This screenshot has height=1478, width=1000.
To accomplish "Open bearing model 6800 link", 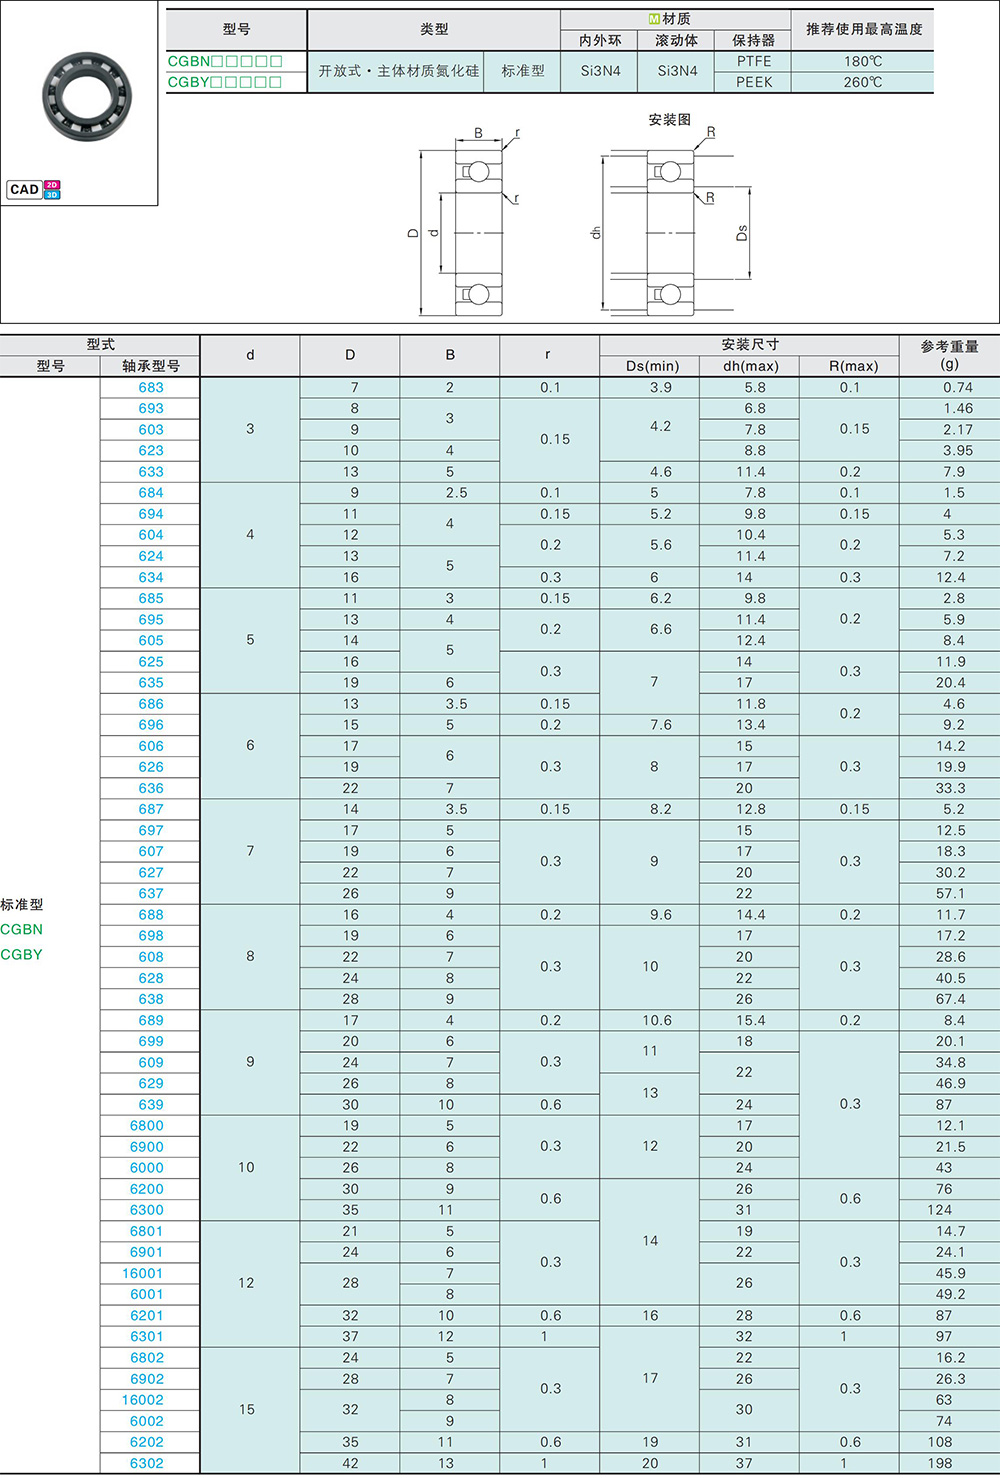I will (147, 1125).
